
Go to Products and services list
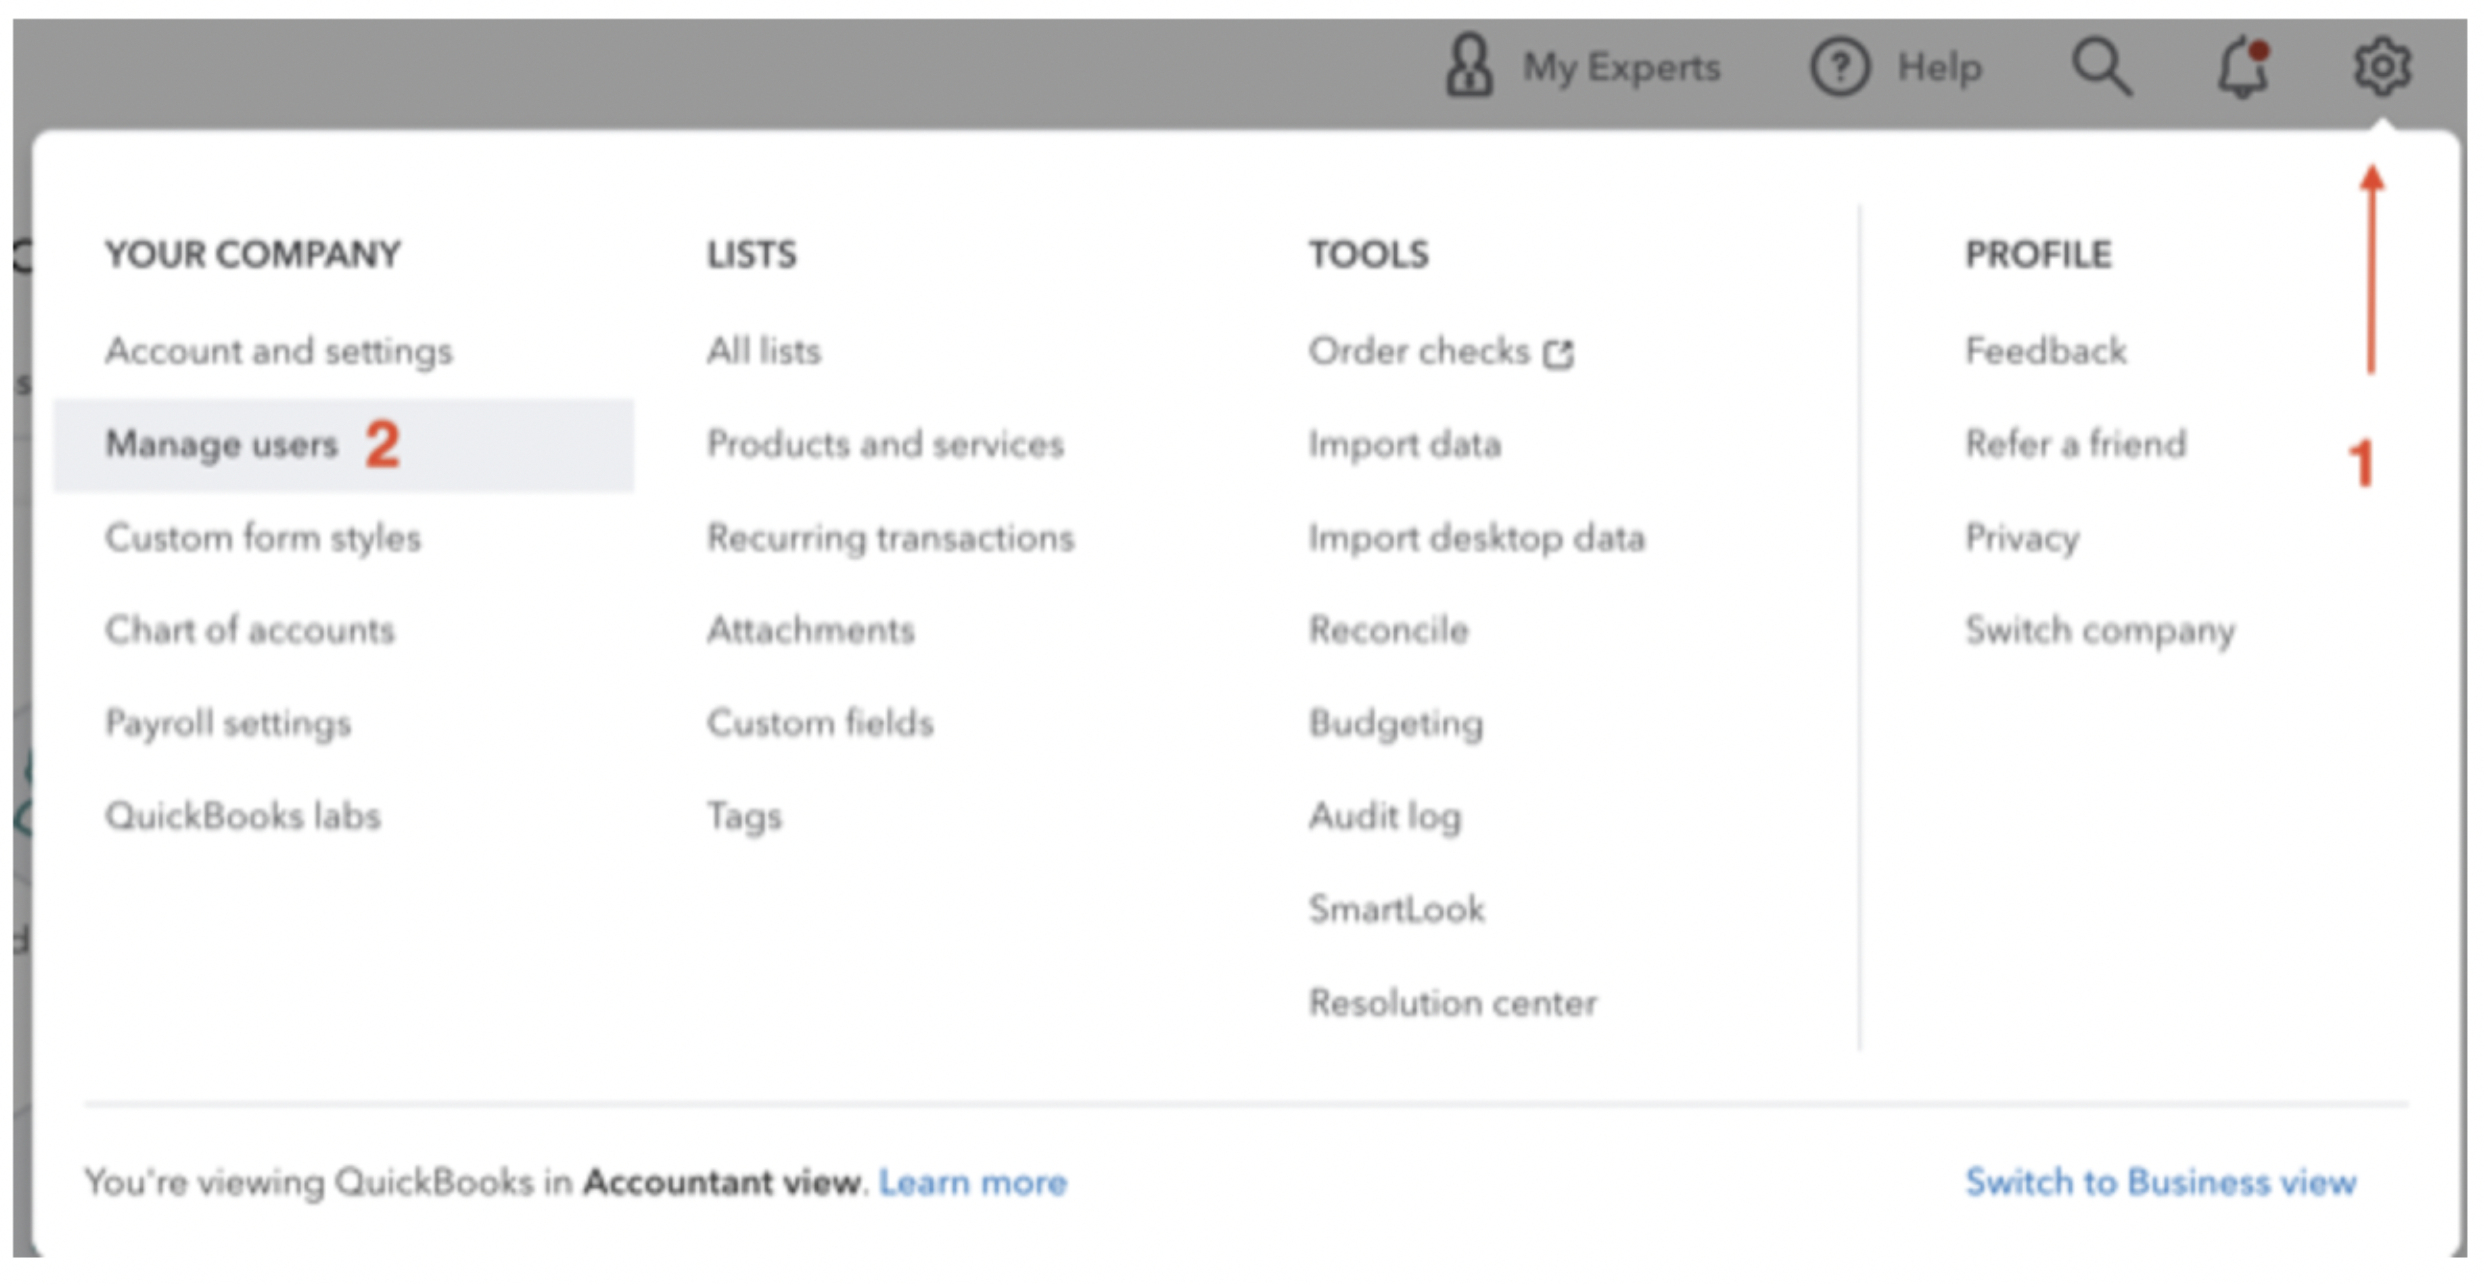click(885, 445)
